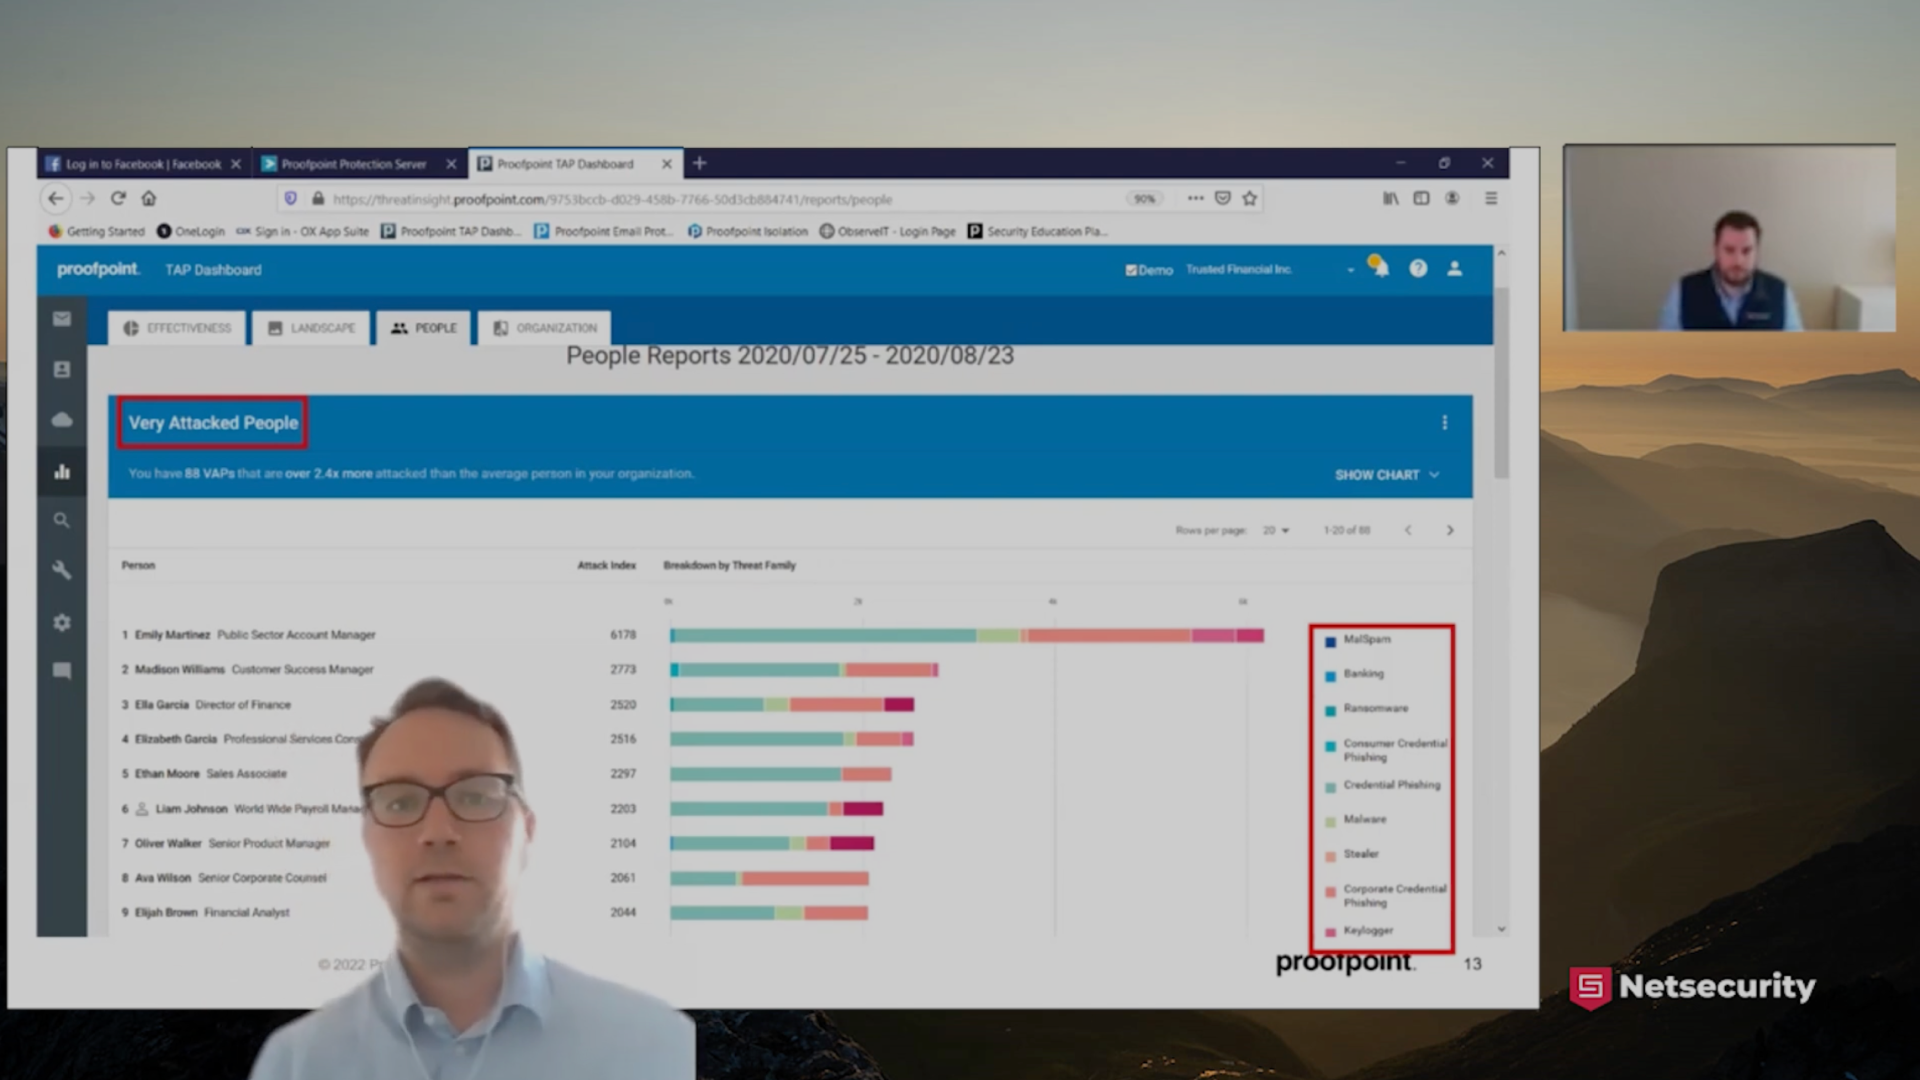Open the Rows per page dropdown
Screen dimensions: 1920x1080
click(x=1276, y=530)
